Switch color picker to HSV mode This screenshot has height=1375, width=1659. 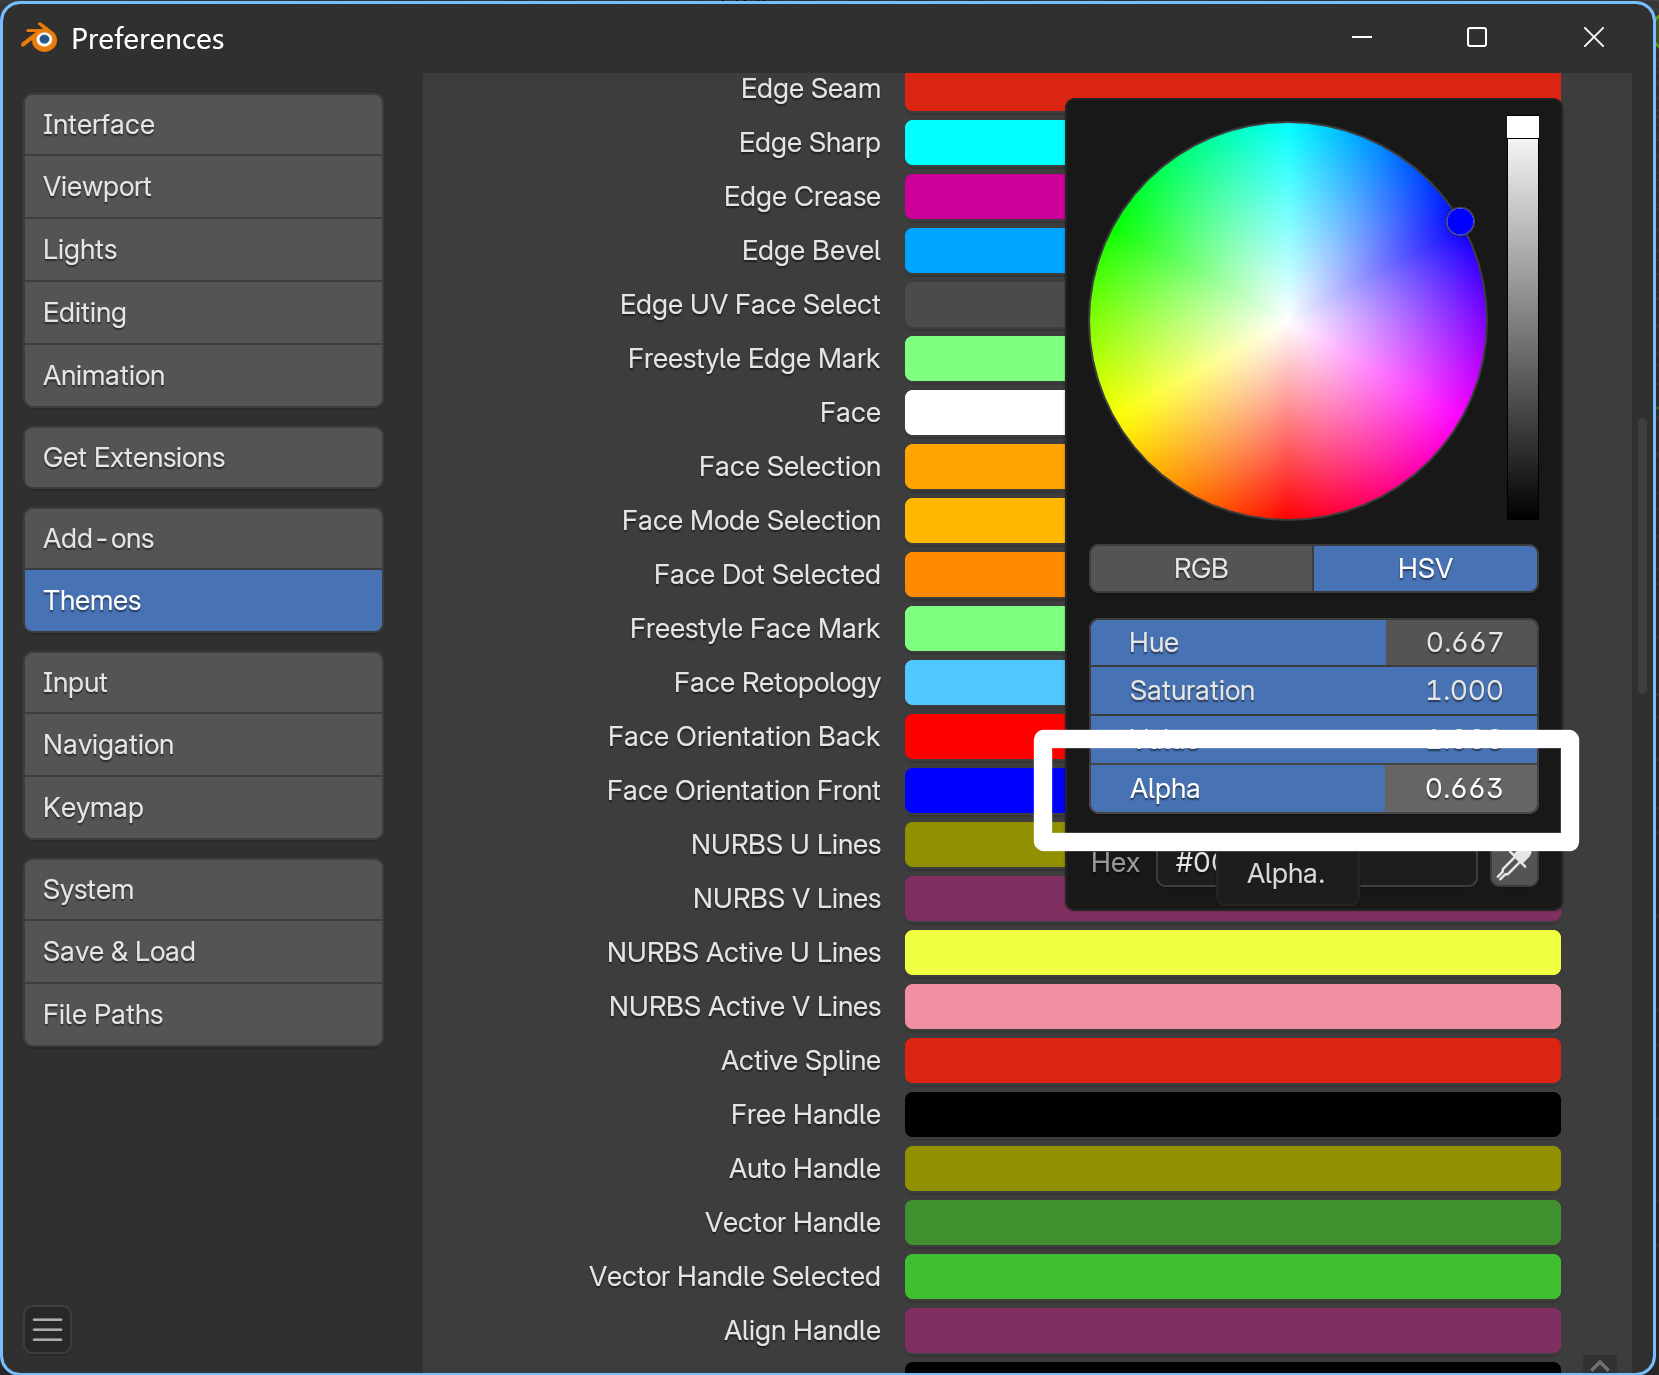(1425, 568)
